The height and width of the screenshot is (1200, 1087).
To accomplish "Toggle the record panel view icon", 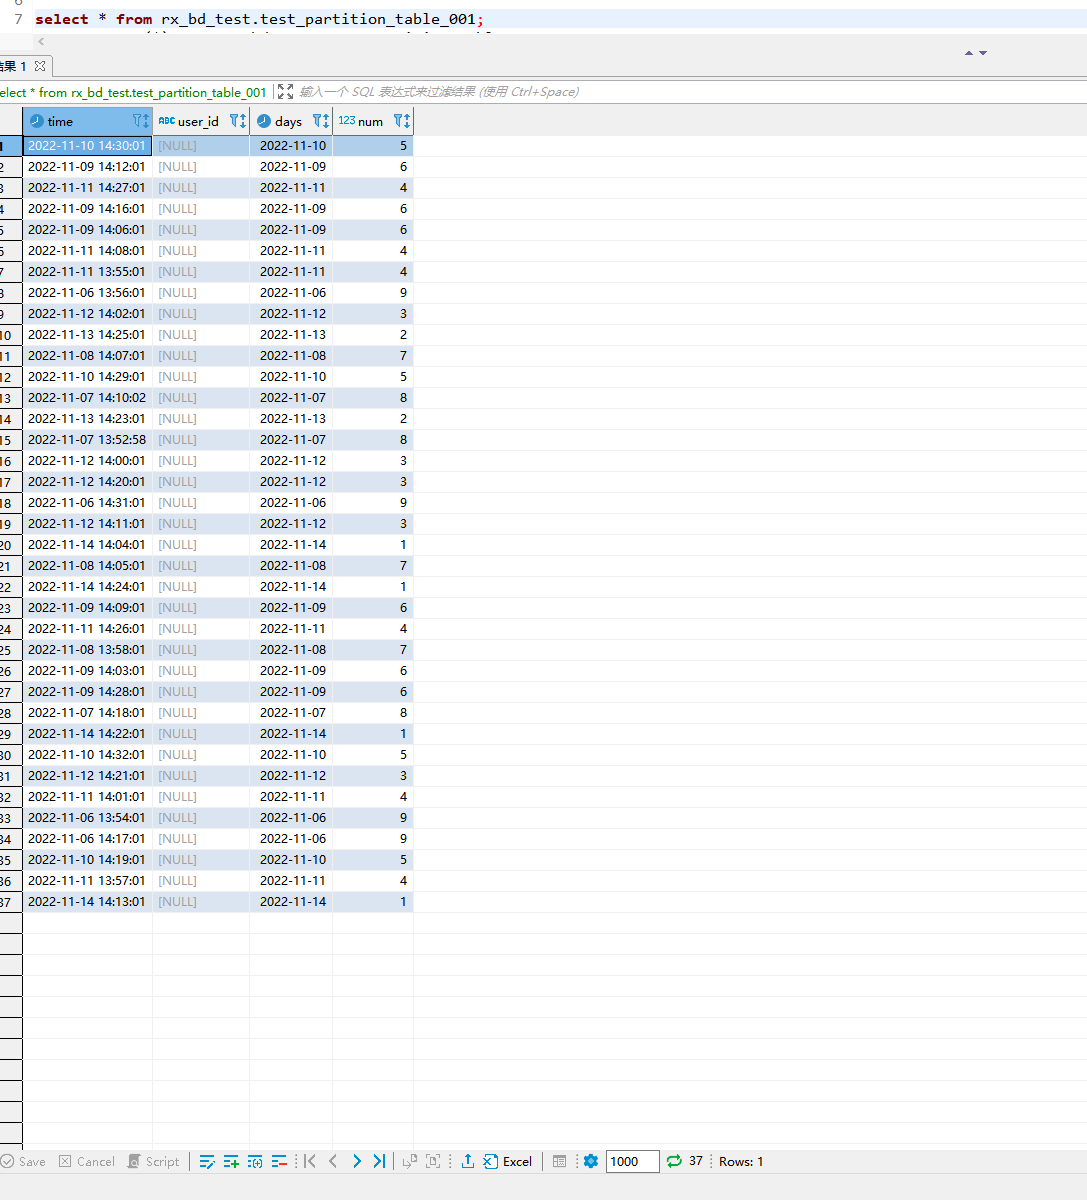I will pos(559,1161).
